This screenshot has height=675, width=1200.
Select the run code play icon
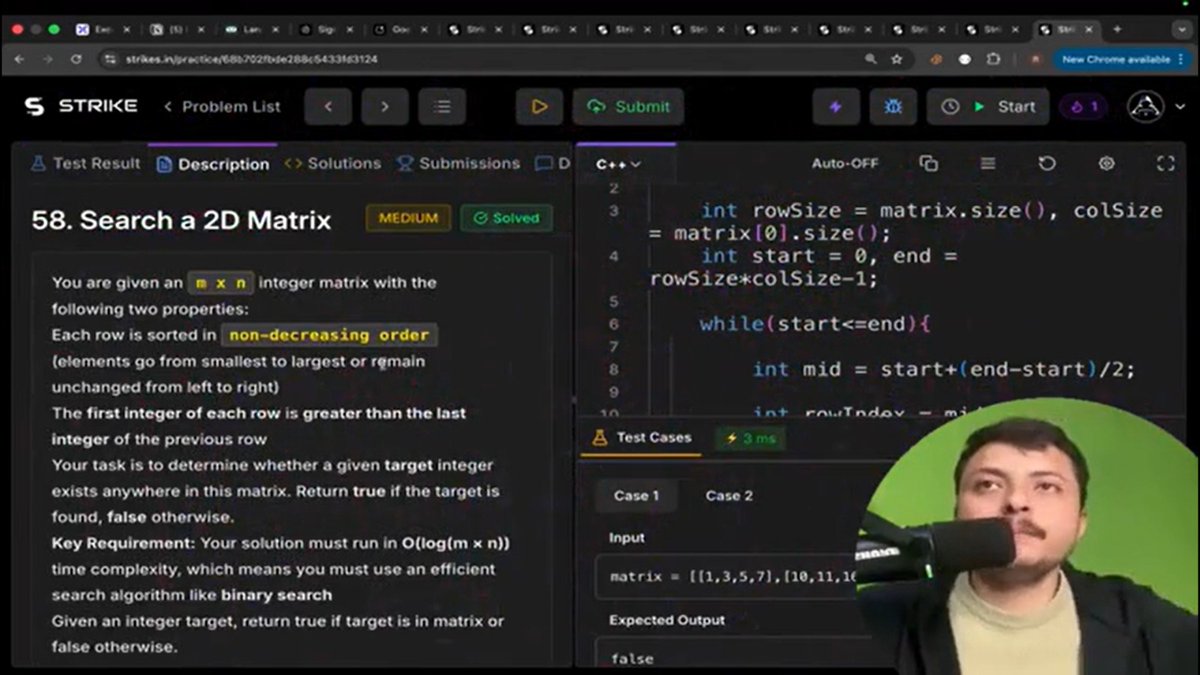point(542,106)
